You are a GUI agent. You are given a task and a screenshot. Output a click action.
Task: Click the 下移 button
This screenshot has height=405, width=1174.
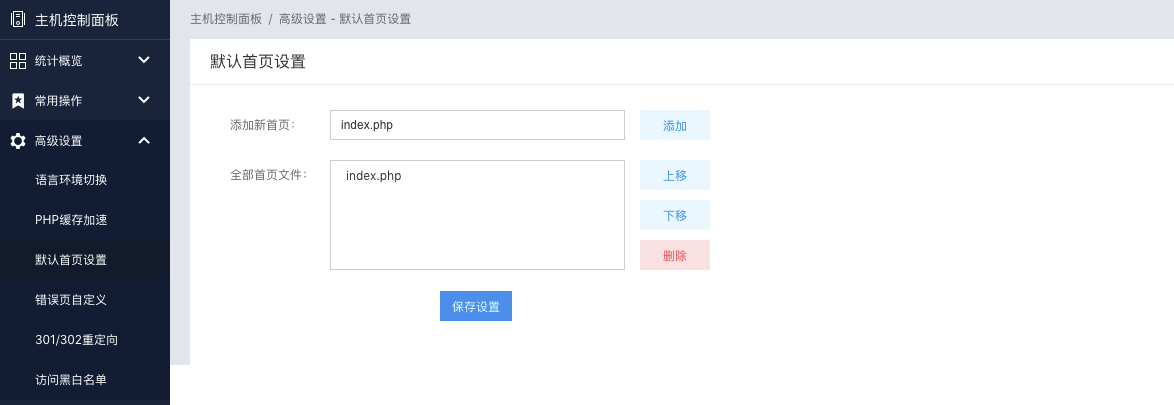point(675,215)
